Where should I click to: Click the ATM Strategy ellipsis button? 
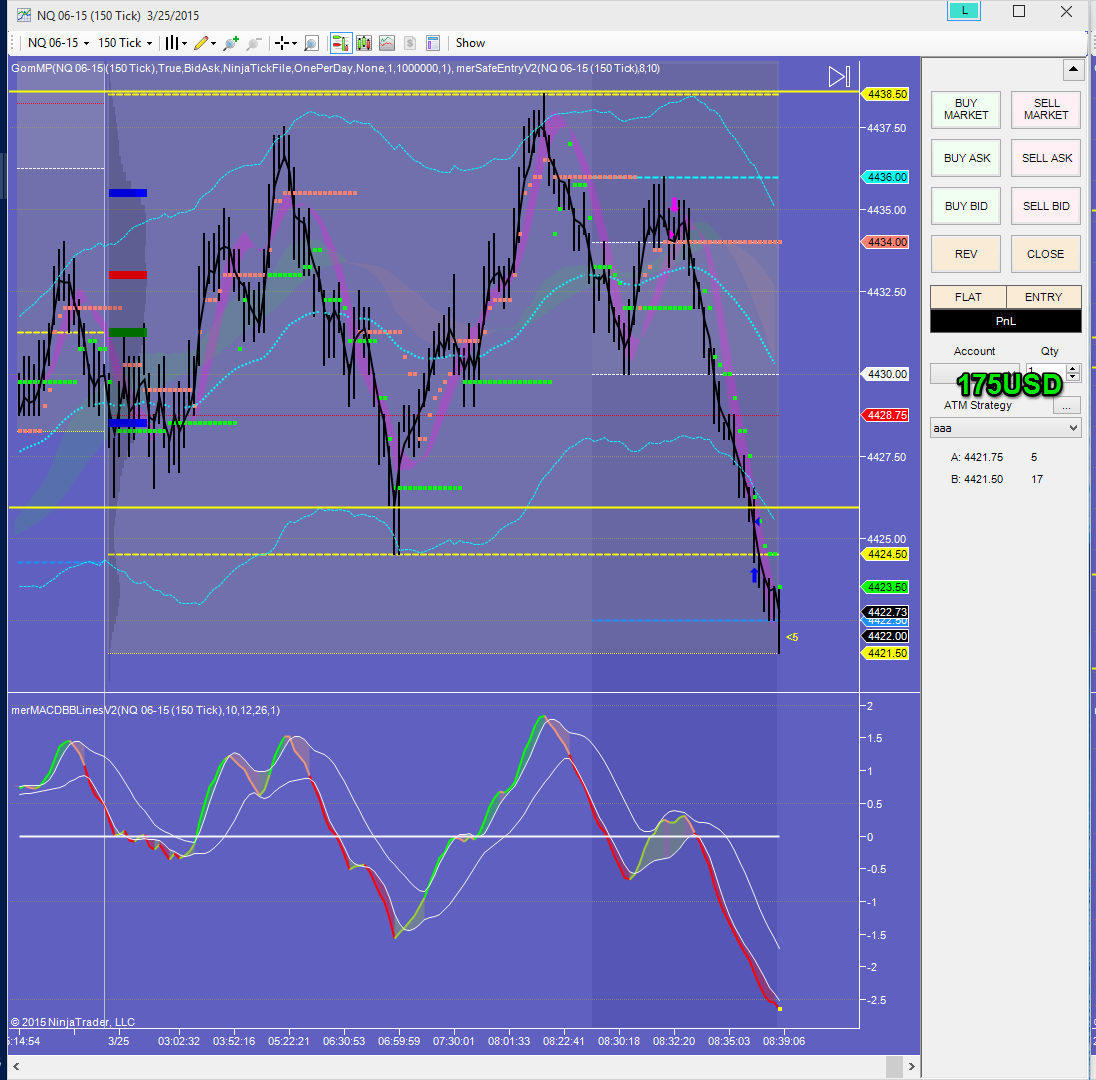pos(1066,406)
